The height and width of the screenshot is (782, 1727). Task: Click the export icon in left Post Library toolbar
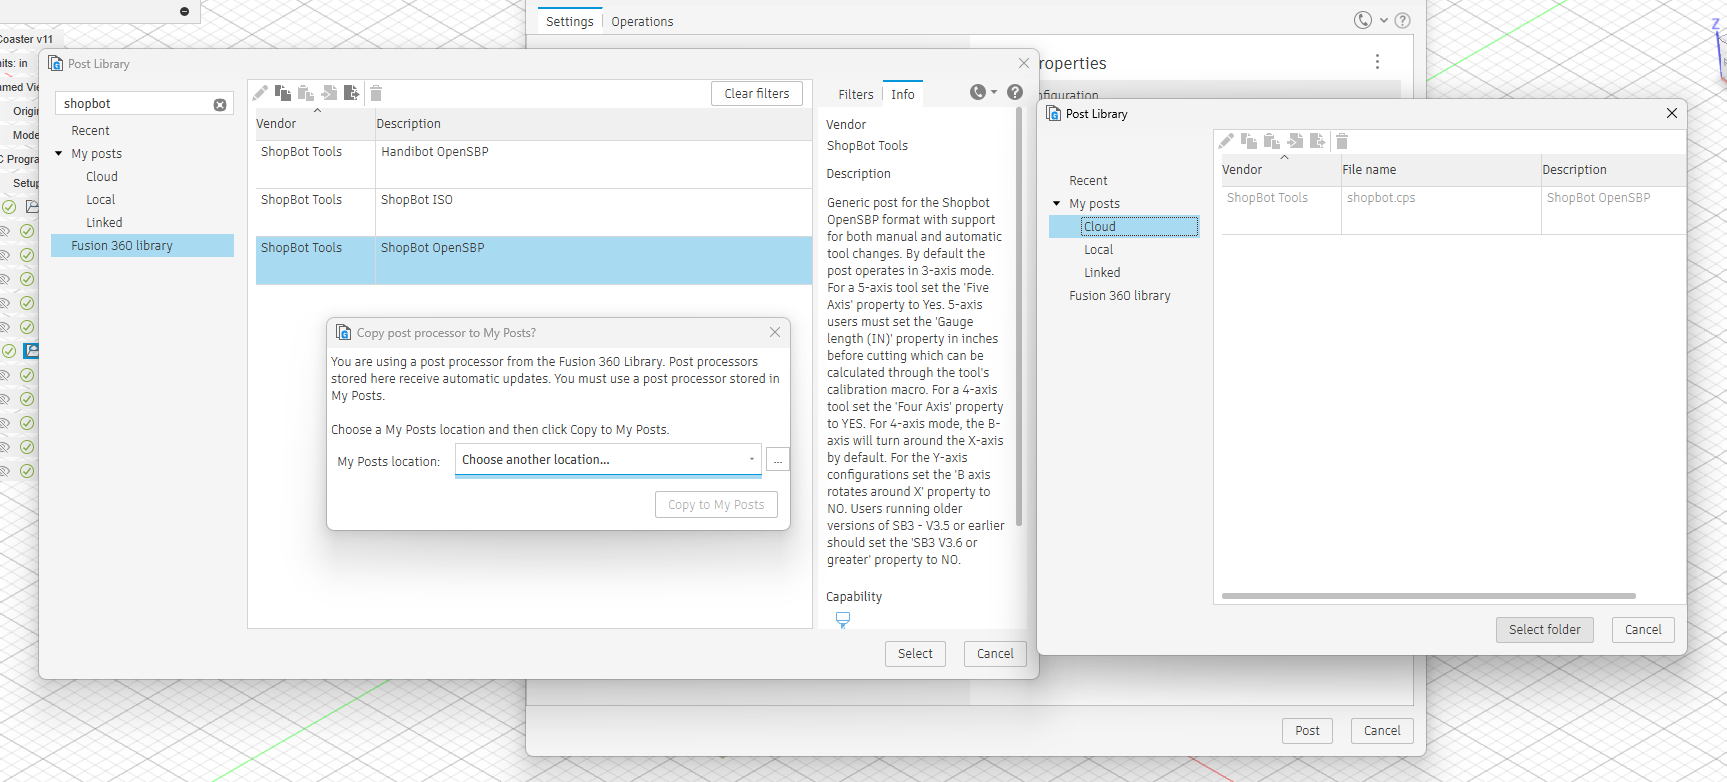pos(351,93)
